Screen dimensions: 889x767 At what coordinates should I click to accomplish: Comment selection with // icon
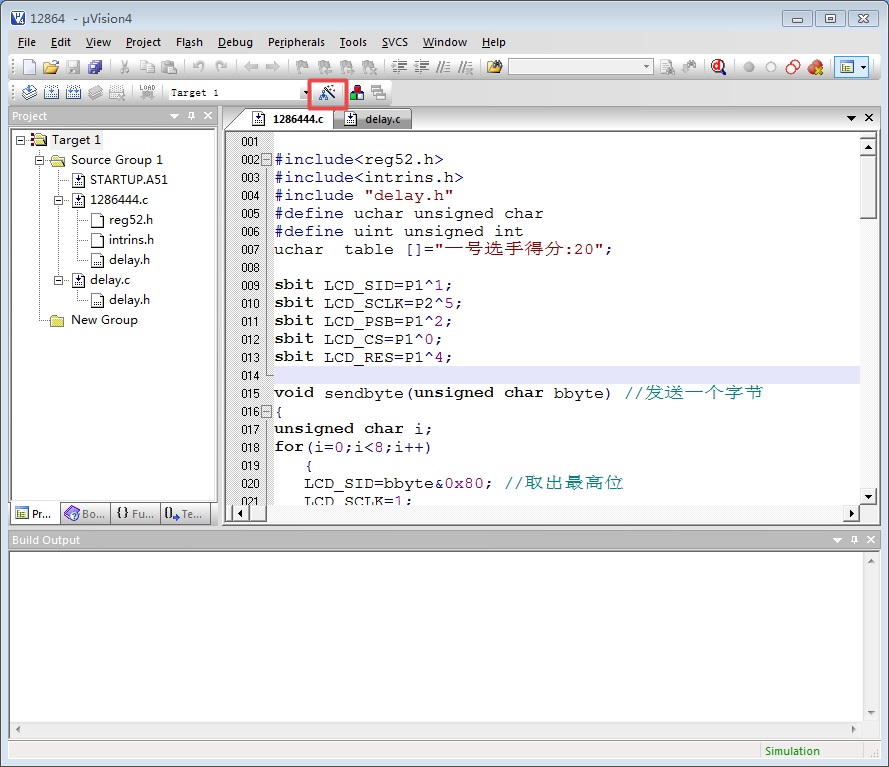(x=443, y=67)
